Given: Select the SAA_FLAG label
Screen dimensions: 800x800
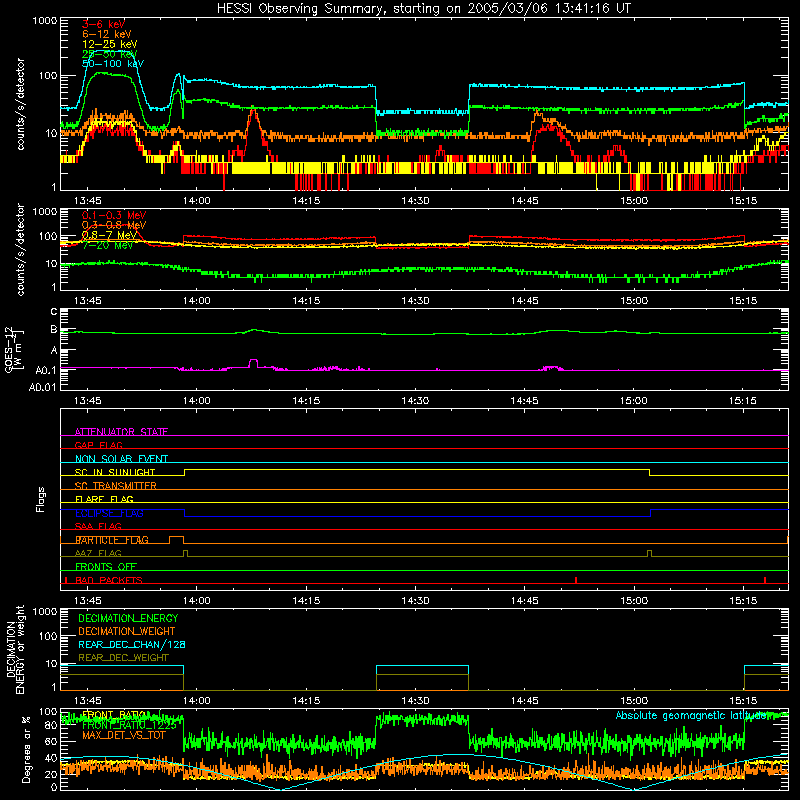Looking at the screenshot, I should pos(98,526).
